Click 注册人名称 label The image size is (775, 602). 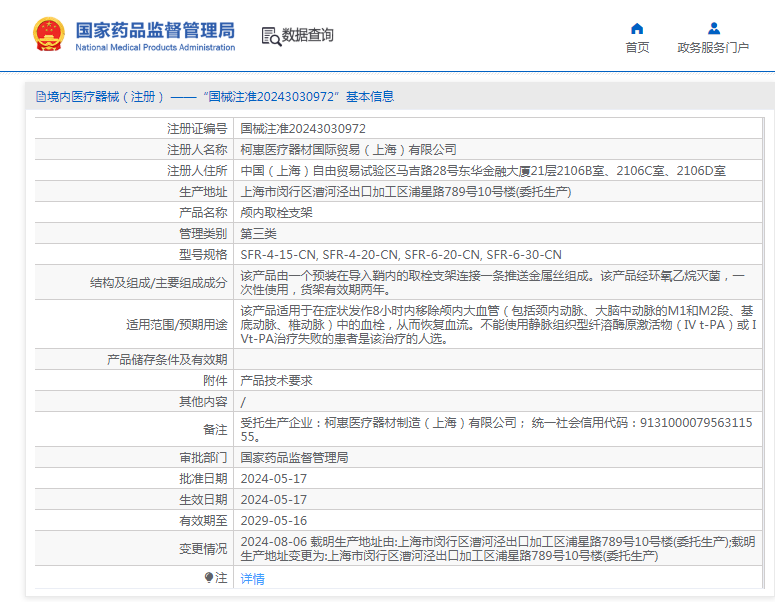[x=197, y=149]
